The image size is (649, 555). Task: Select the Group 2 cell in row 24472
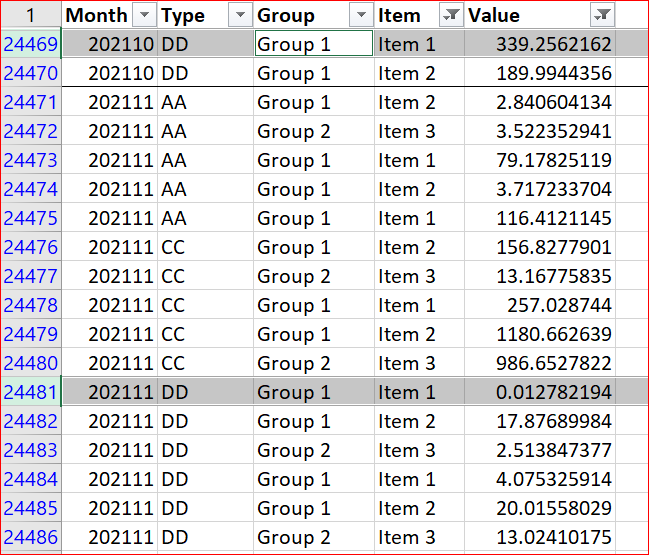314,131
